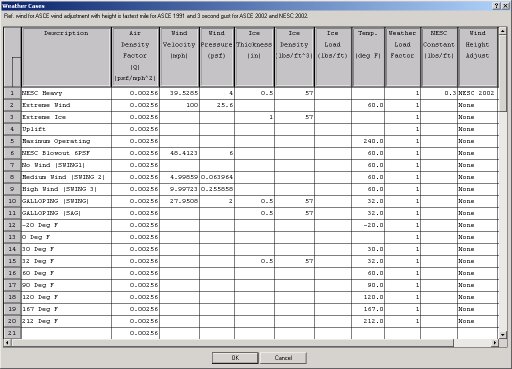
Task: Select the '167 Deg F' description cell
Action: [66, 309]
